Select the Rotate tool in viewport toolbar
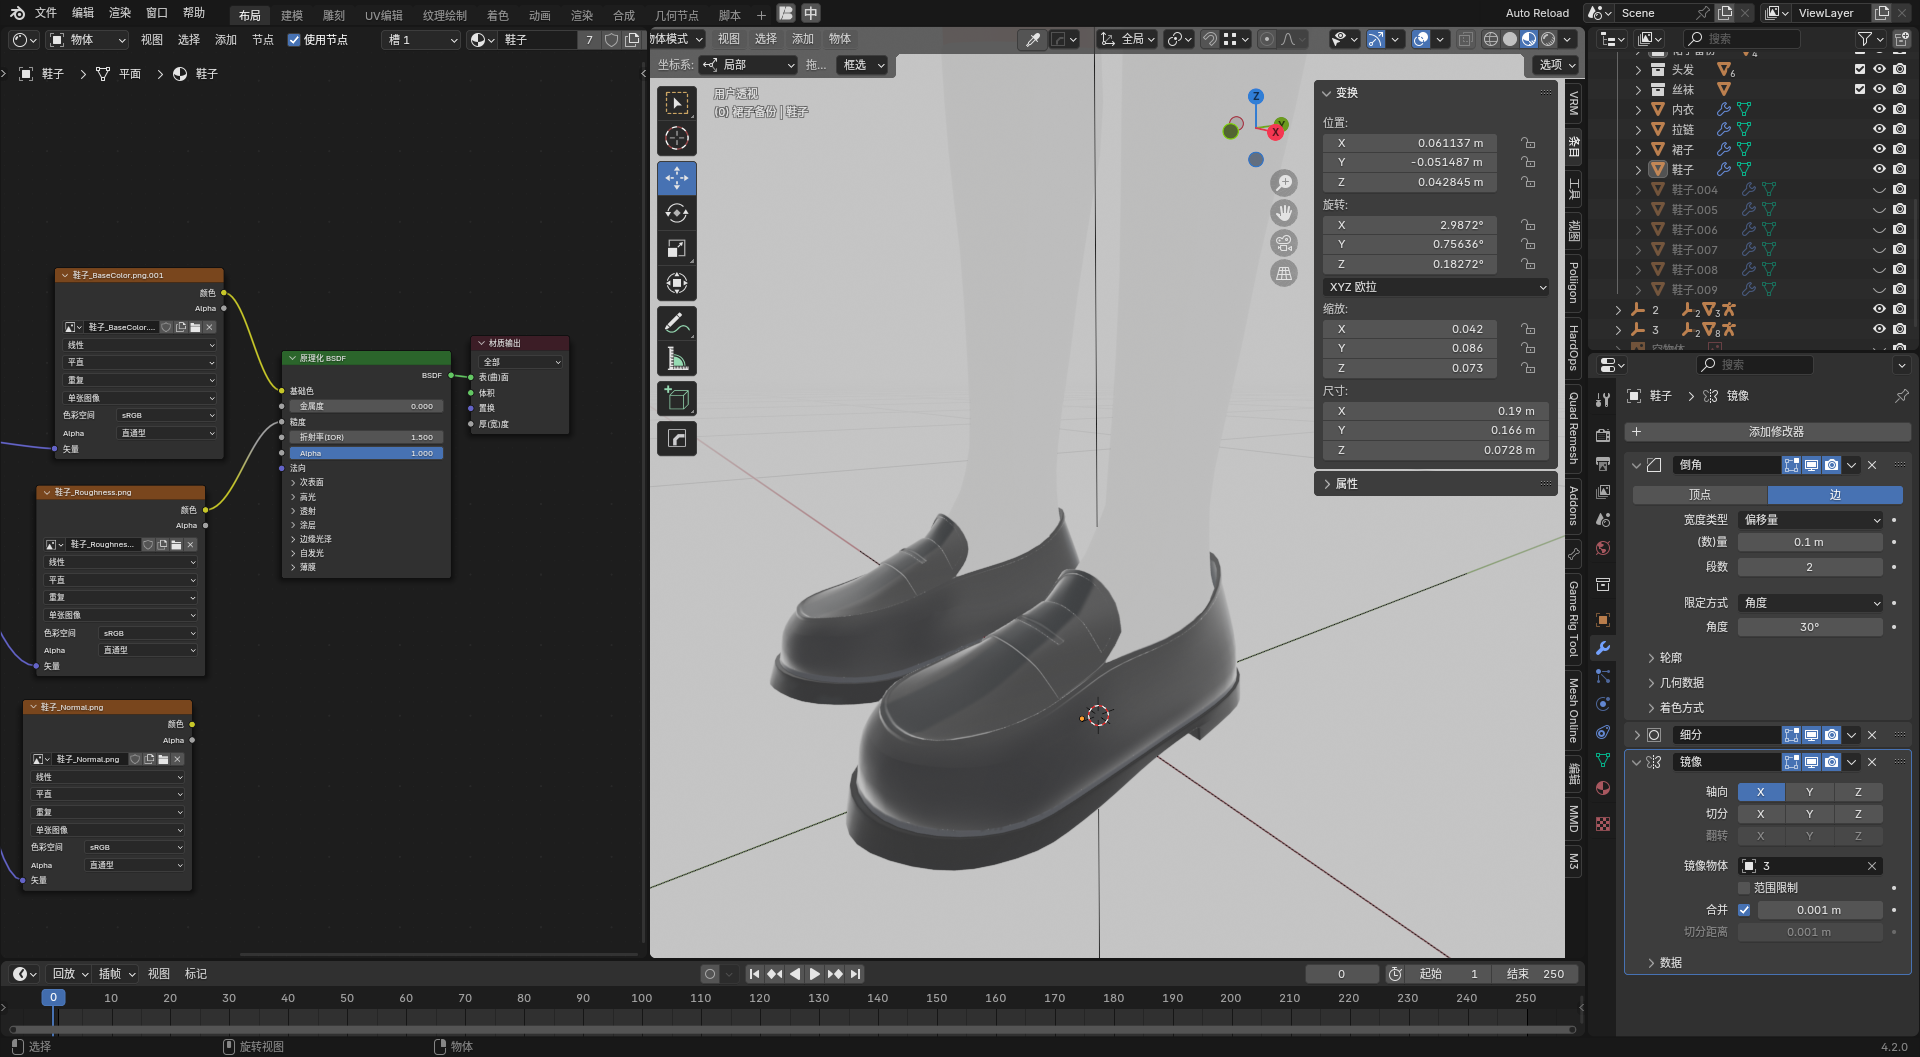 point(677,213)
